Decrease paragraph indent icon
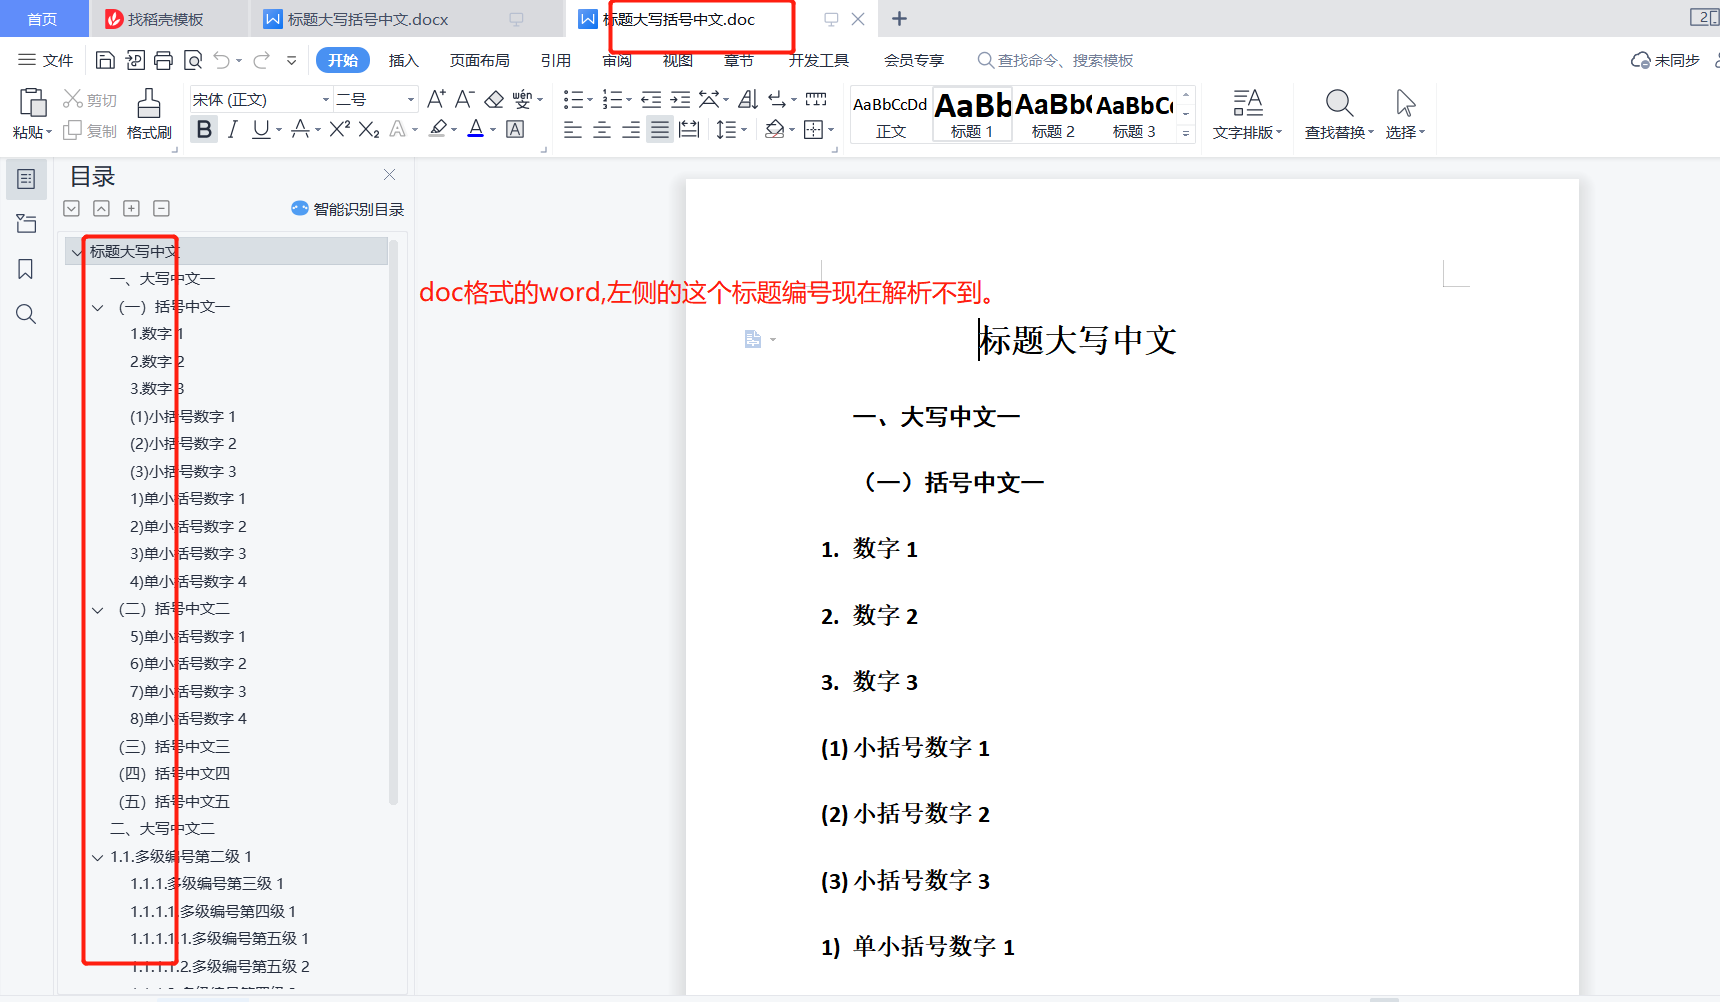Viewport: 1720px width, 1002px height. tap(651, 99)
